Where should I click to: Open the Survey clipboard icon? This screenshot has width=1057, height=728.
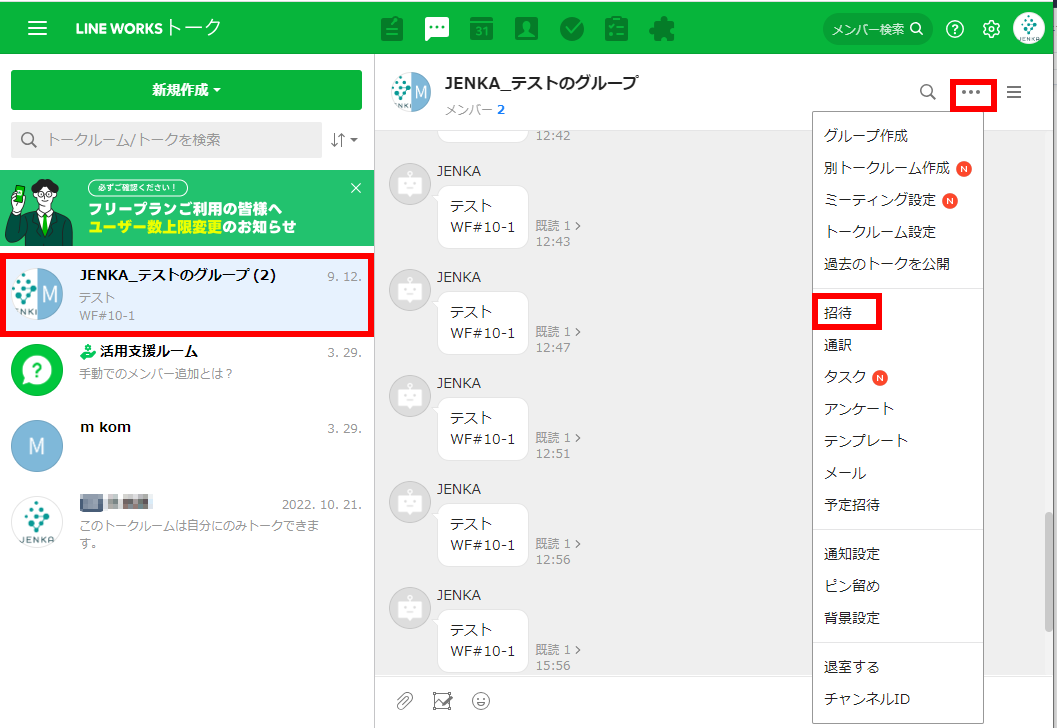point(616,29)
